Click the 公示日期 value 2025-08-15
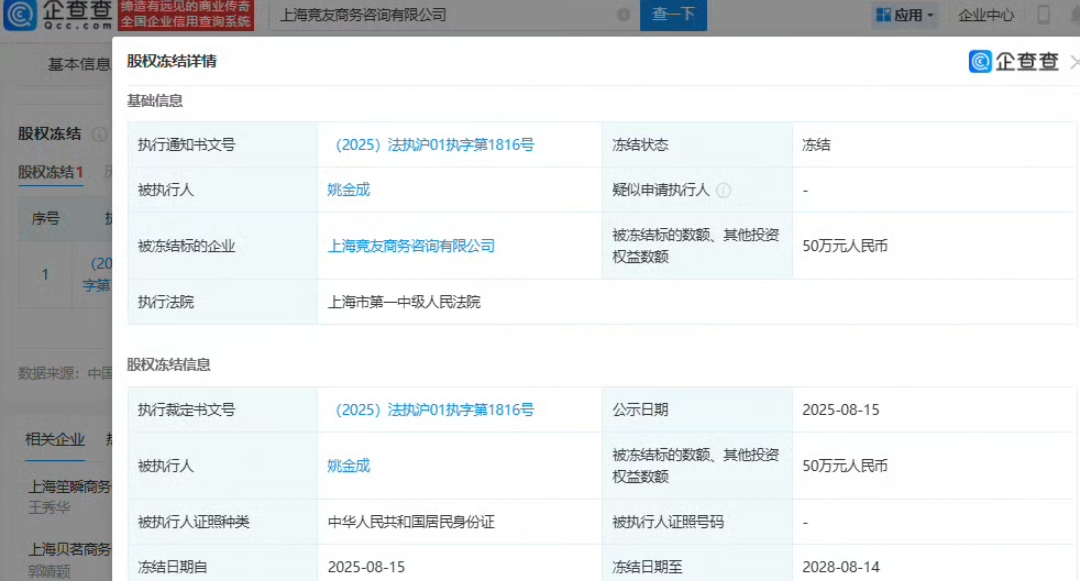Viewport: 1080px width, 581px height. click(841, 410)
